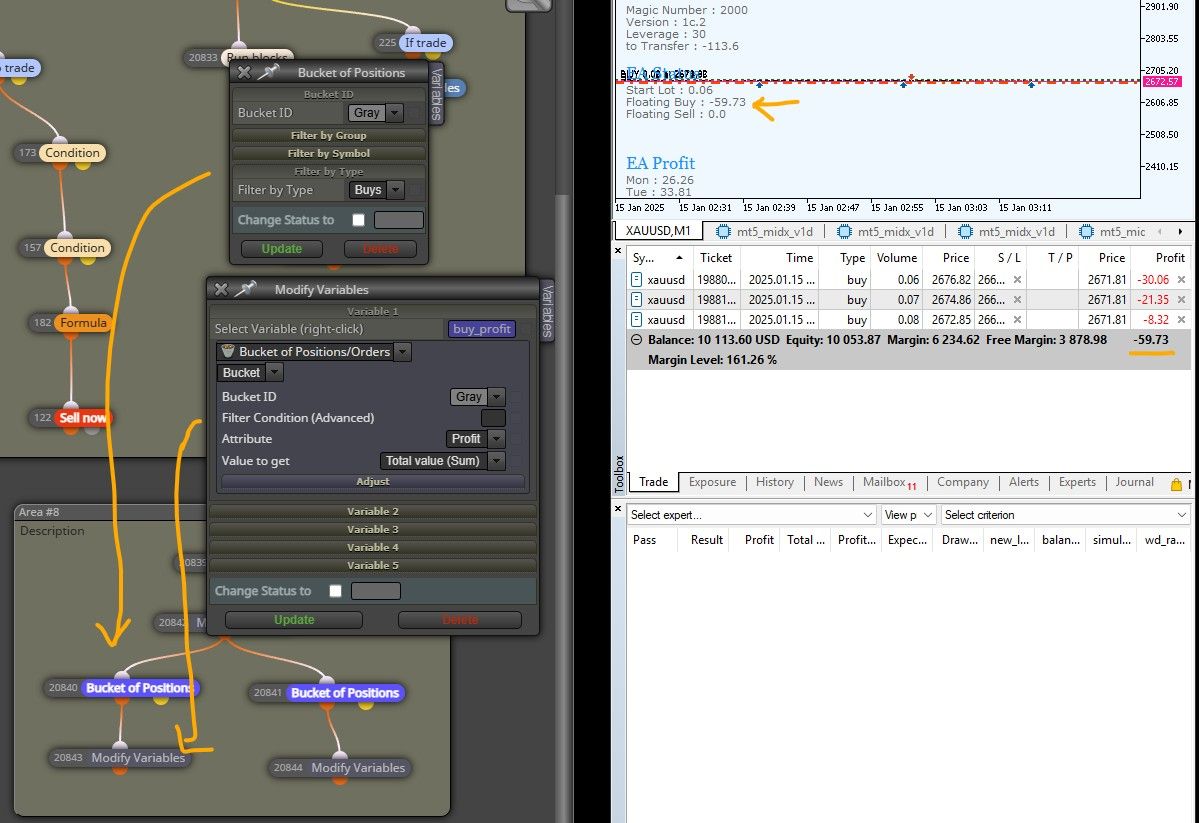Click the position icon of the 2672.85 trade
1199x823 pixels.
tap(636, 320)
